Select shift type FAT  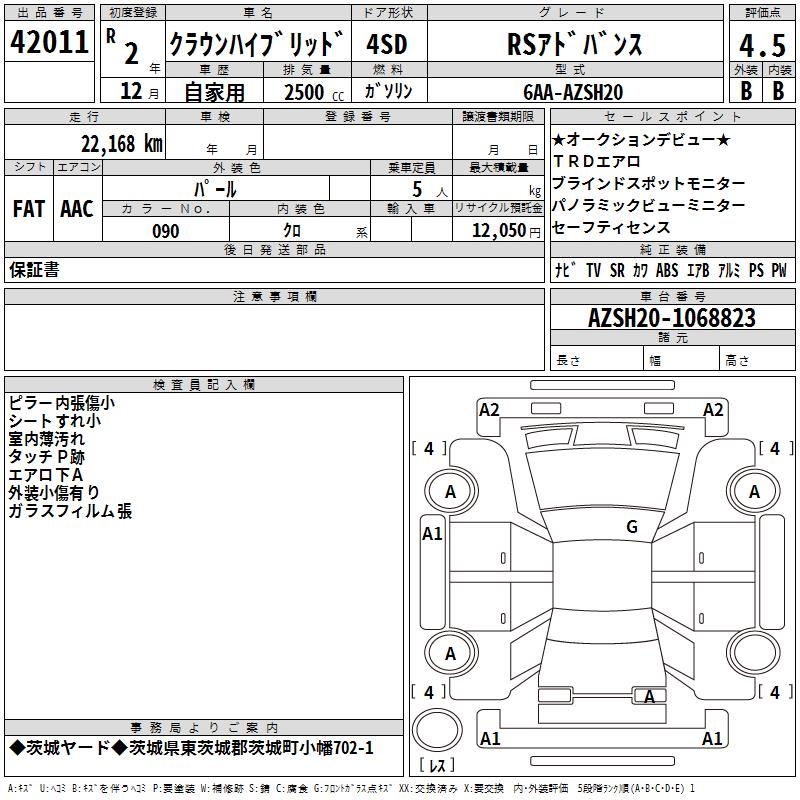point(29,209)
